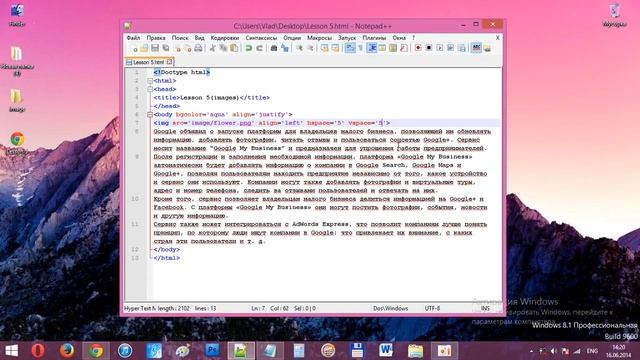
Task: Close the Lesson 5.html tab
Action: (x=169, y=62)
